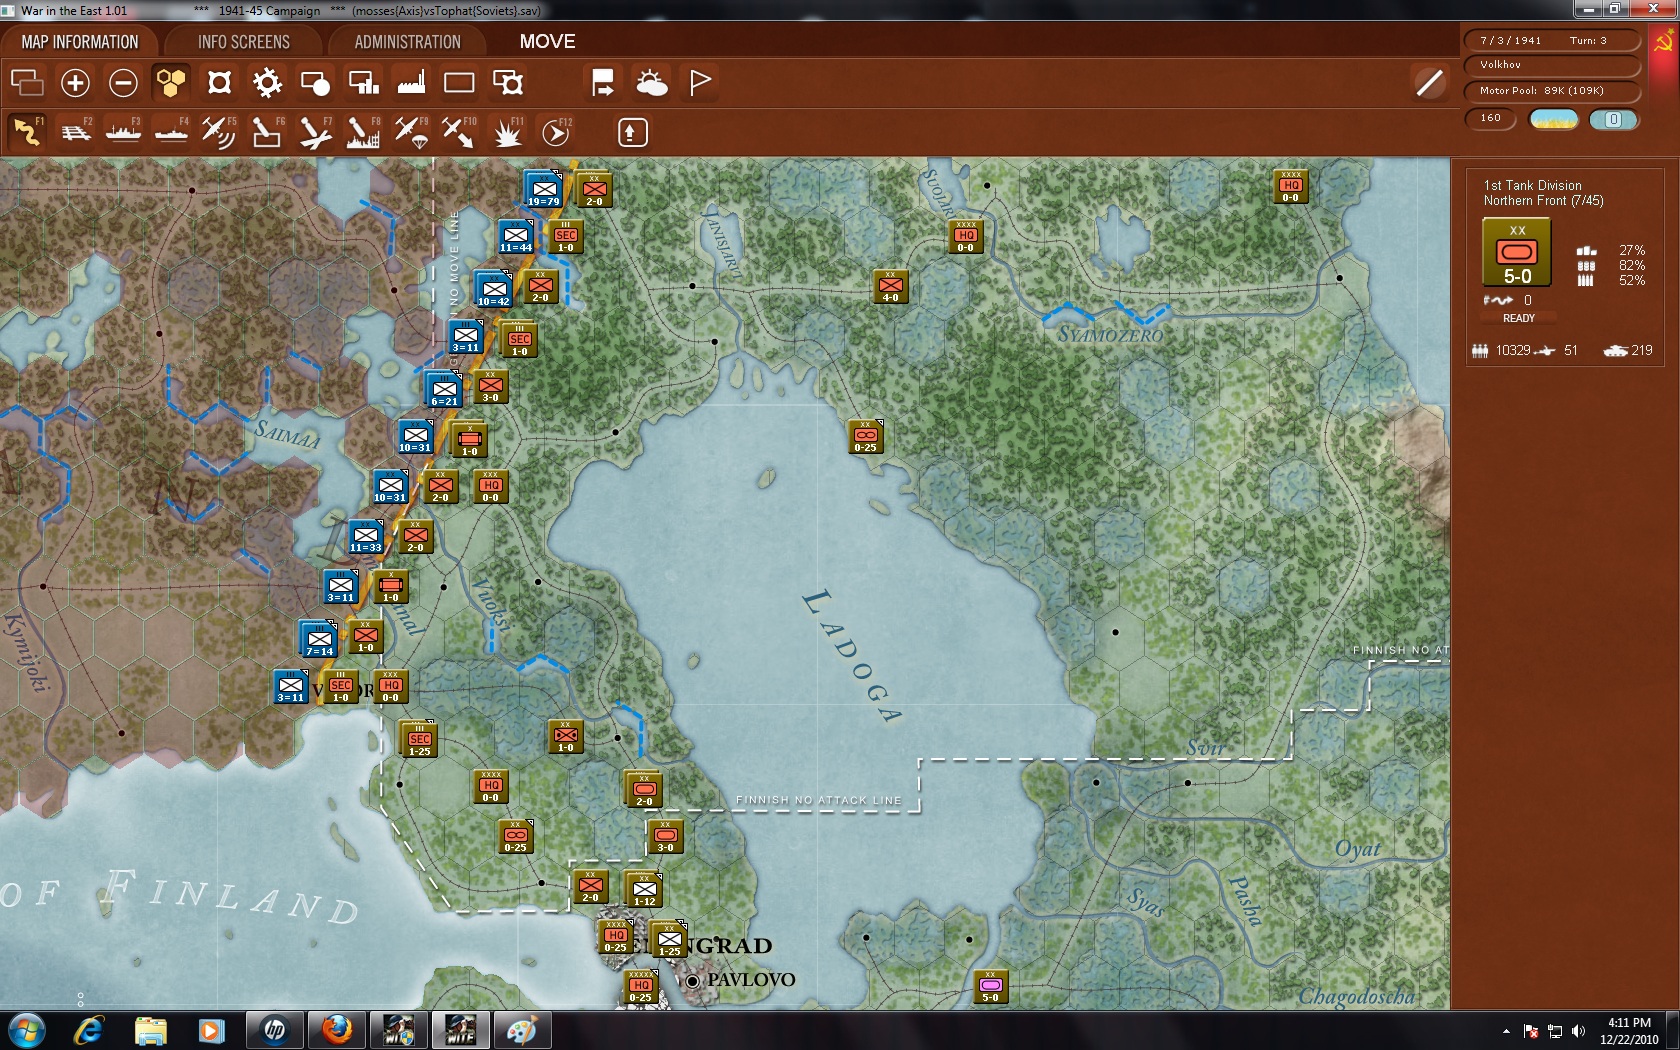Select F5 air reconnaissance mode
Image resolution: width=1680 pixels, height=1050 pixels.
click(219, 132)
